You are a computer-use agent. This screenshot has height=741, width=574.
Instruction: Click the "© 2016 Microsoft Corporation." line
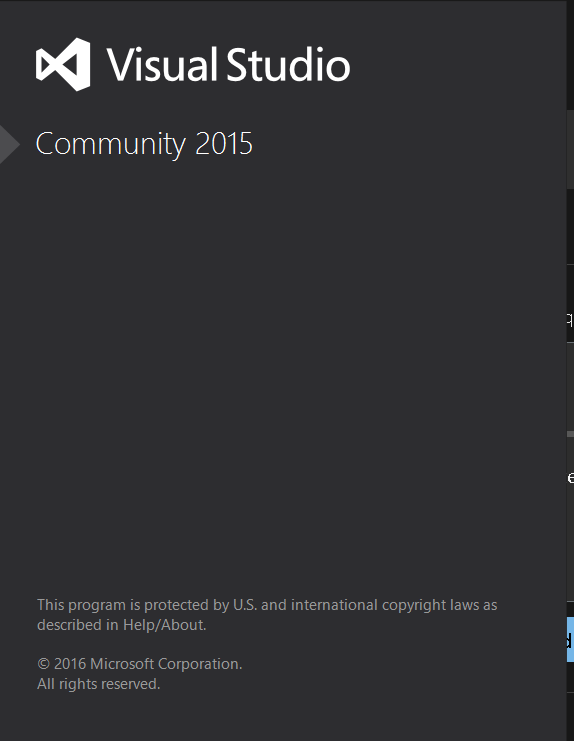pos(139,664)
